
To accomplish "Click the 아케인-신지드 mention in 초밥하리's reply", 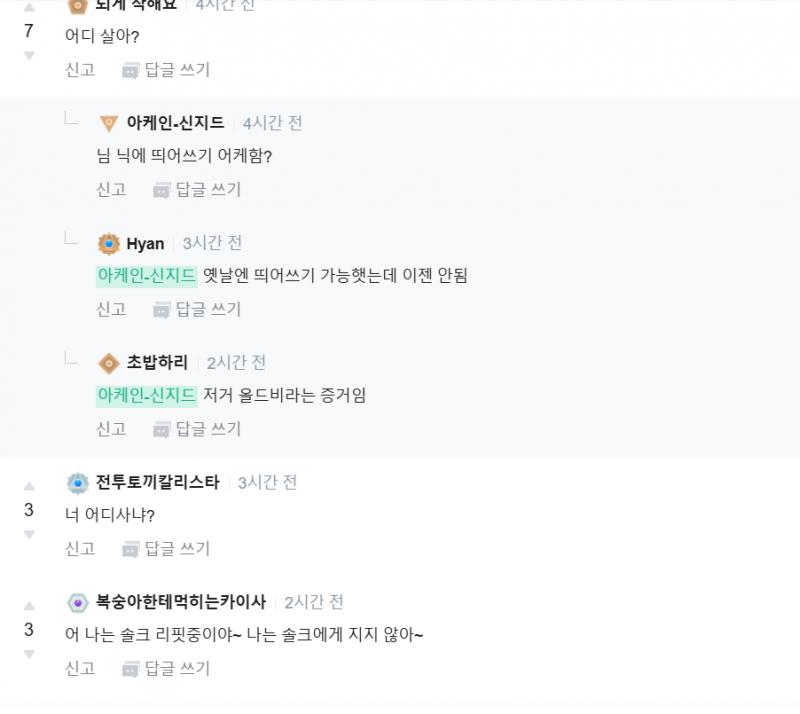I will 146,395.
